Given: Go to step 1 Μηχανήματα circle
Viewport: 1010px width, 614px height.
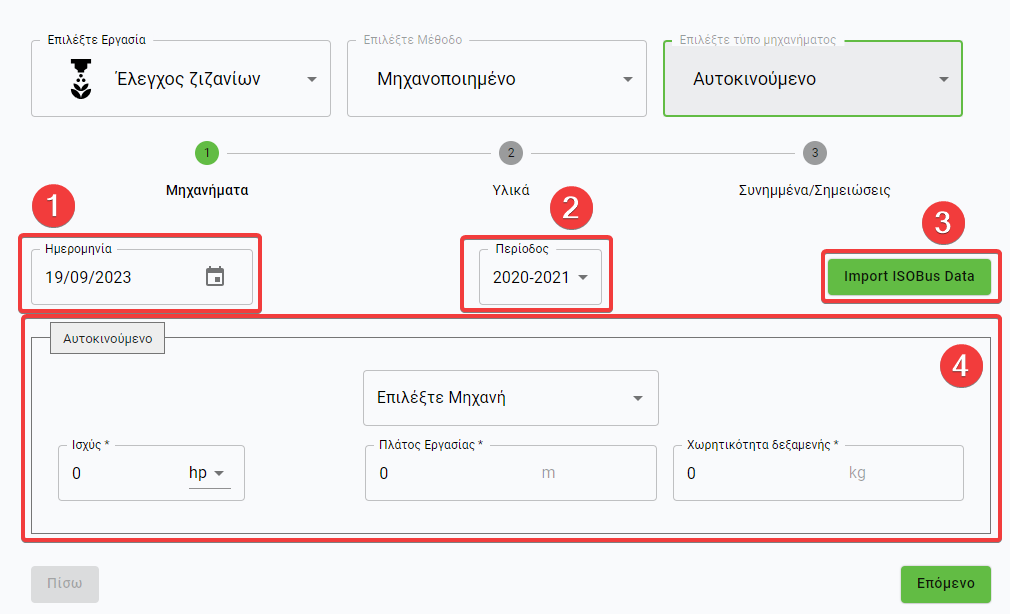Looking at the screenshot, I should 207,153.
